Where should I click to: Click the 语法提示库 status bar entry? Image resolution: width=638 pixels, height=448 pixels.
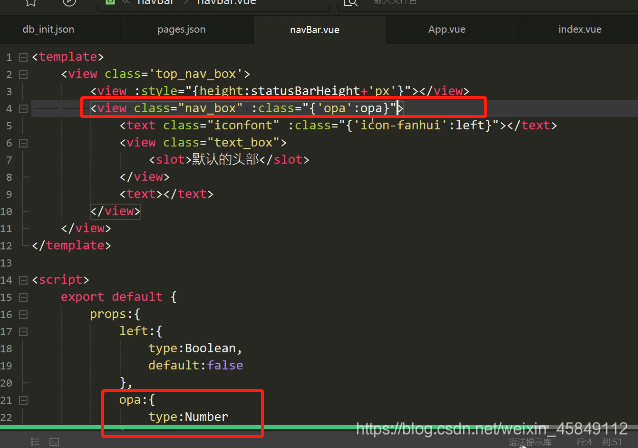(x=530, y=442)
